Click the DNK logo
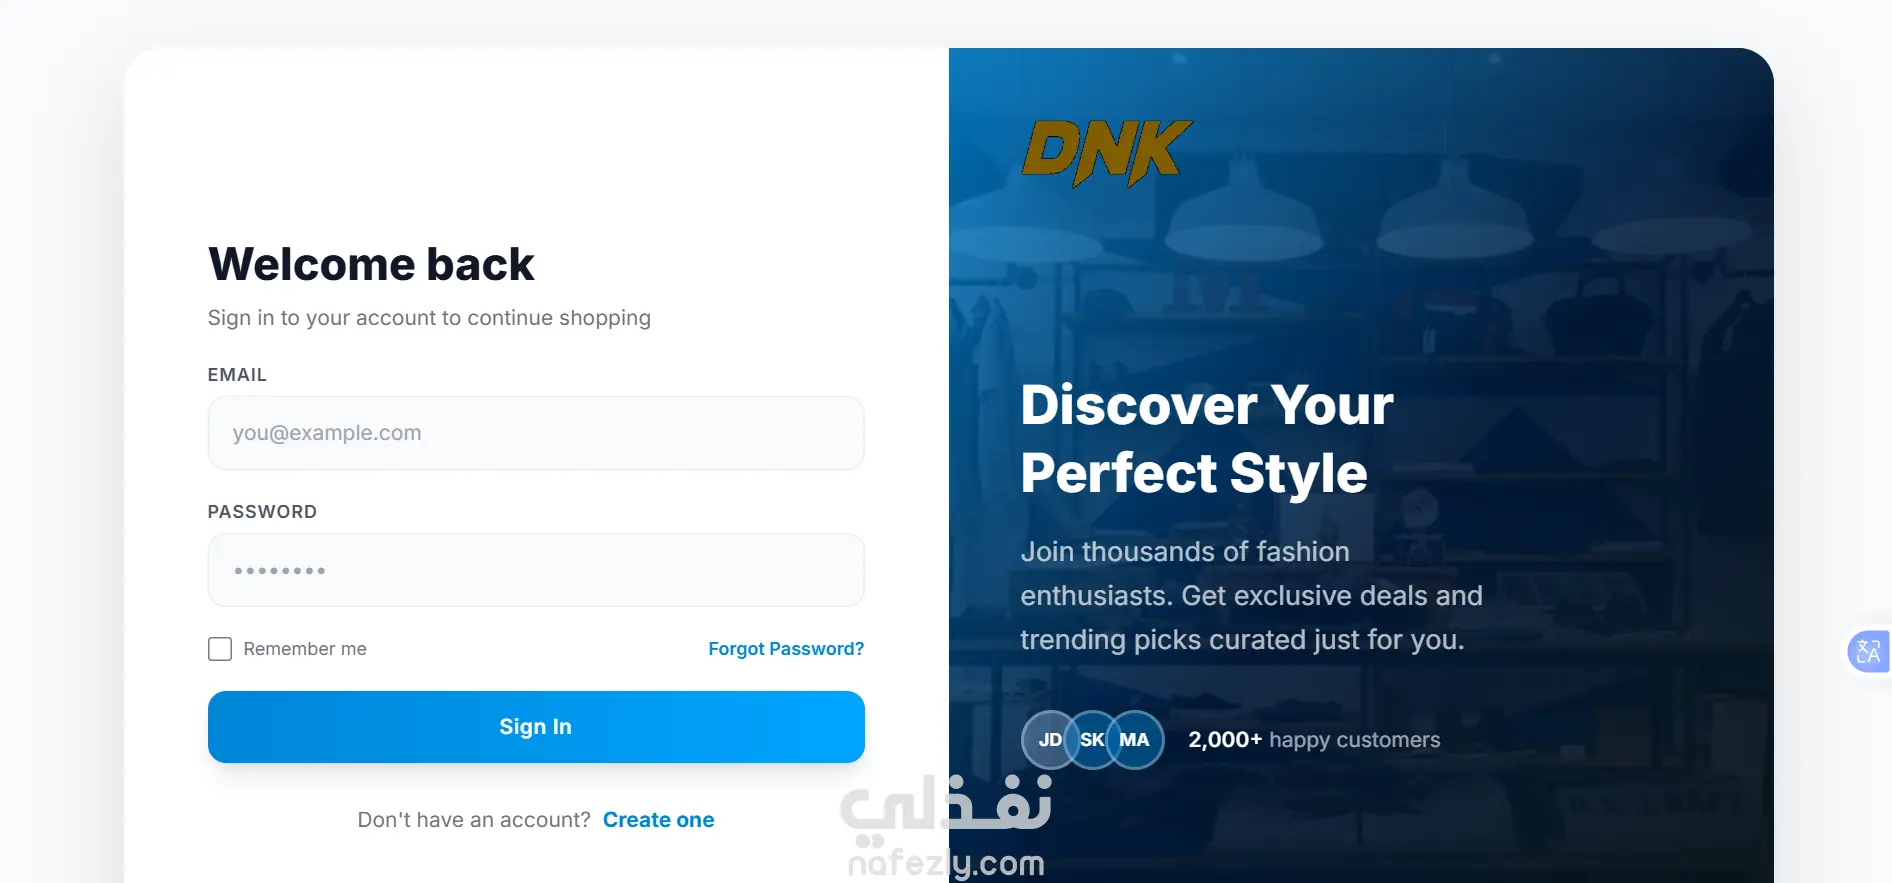The height and width of the screenshot is (883, 1892). point(1107,153)
